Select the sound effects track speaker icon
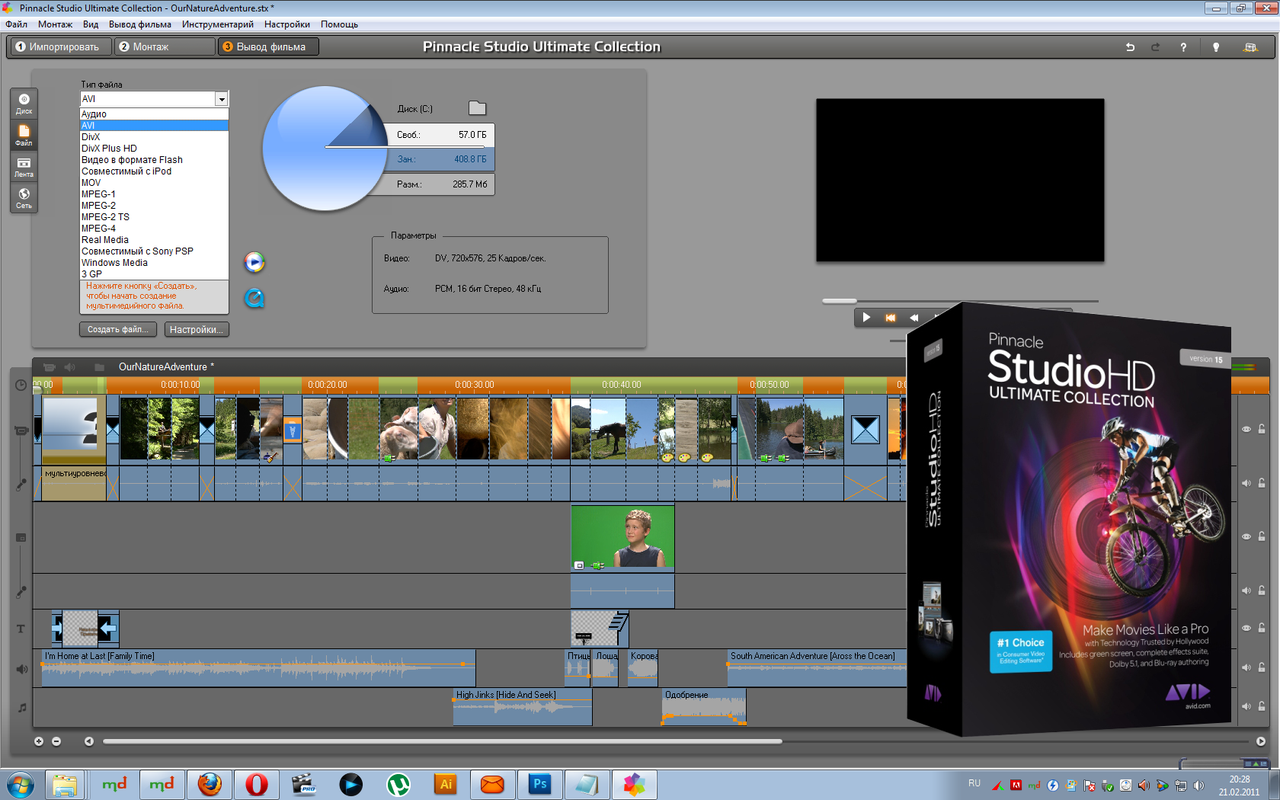This screenshot has height=800, width=1280. click(x=21, y=669)
